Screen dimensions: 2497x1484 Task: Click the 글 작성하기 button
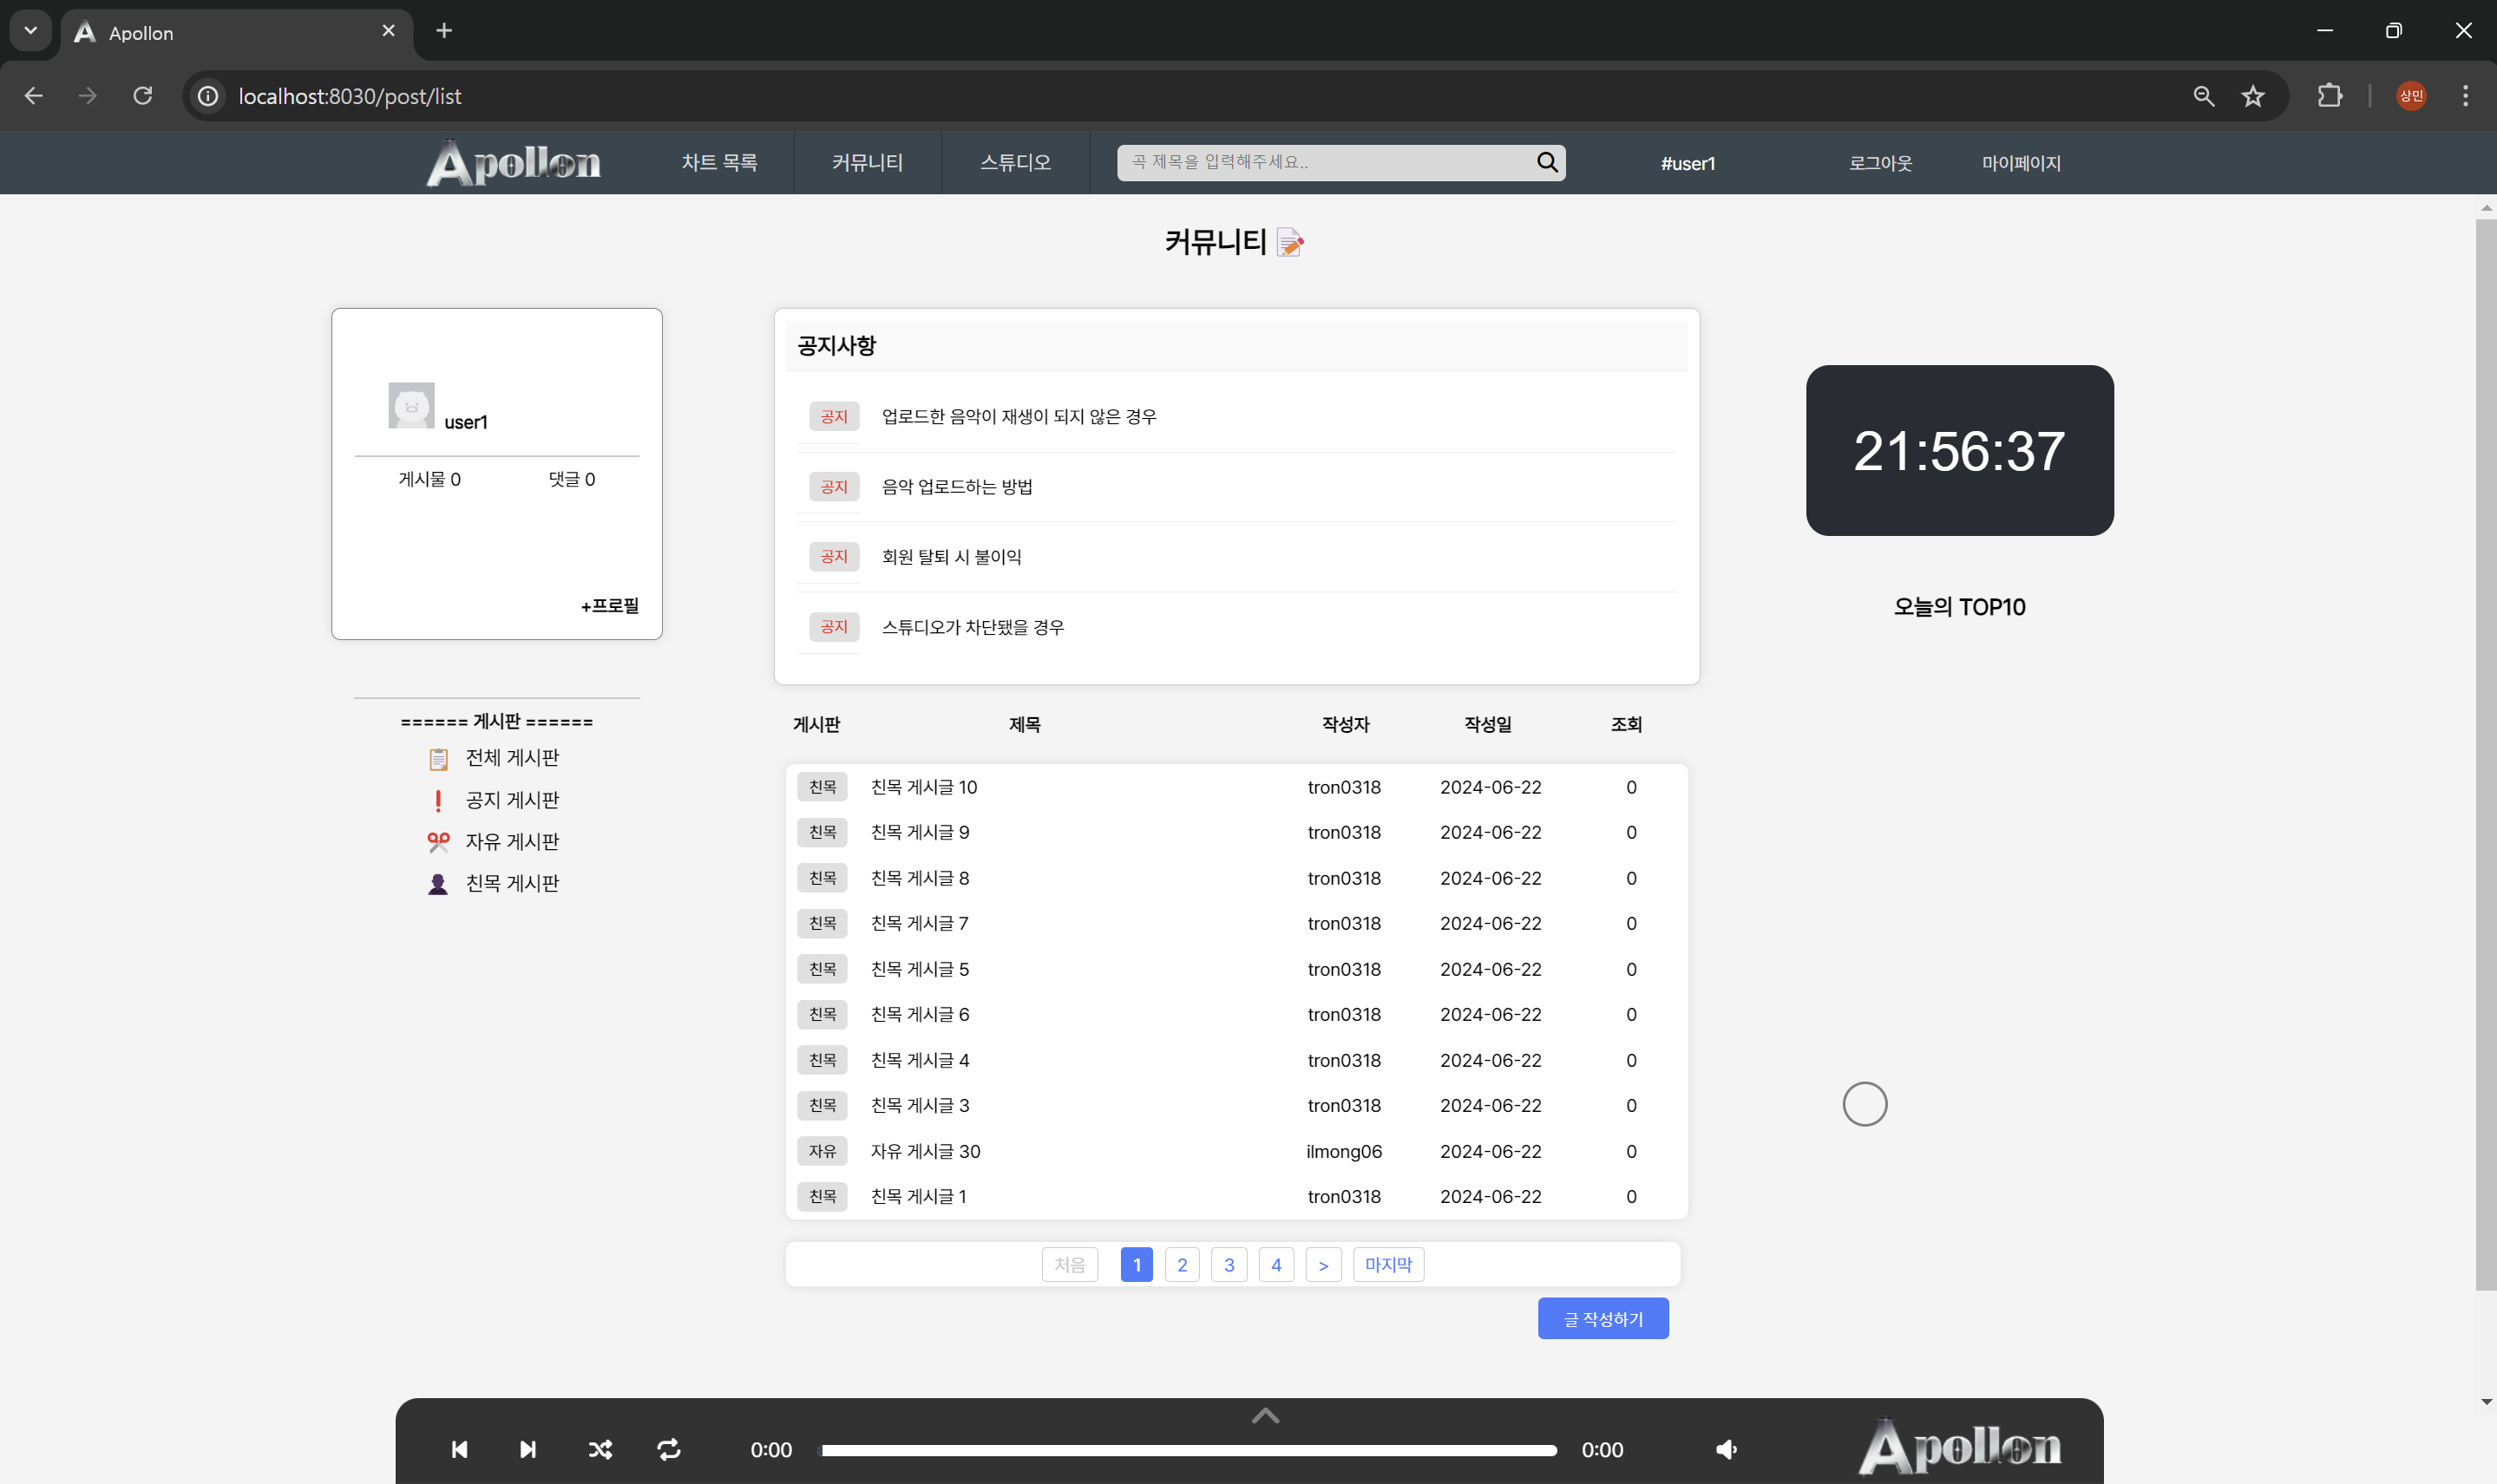[x=1602, y=1319]
